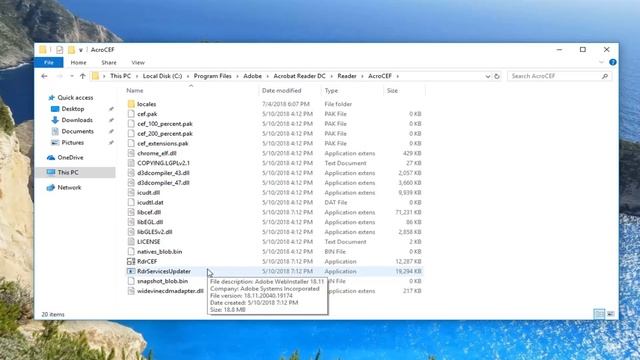Select the cef_100_percent.pak file icon
Viewport: 640px width, 360px height.
click(x=131, y=124)
